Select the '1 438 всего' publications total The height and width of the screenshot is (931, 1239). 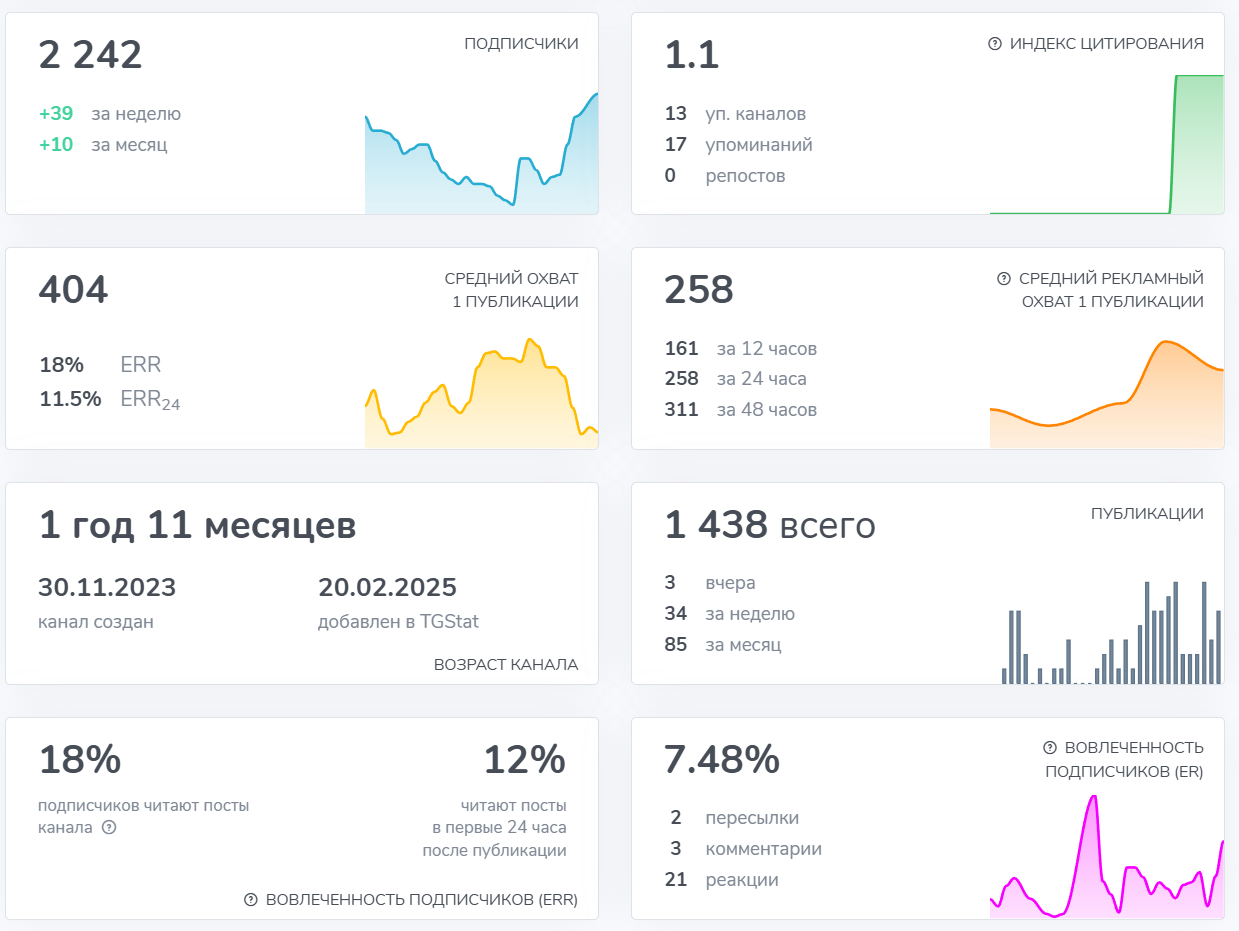pos(770,525)
